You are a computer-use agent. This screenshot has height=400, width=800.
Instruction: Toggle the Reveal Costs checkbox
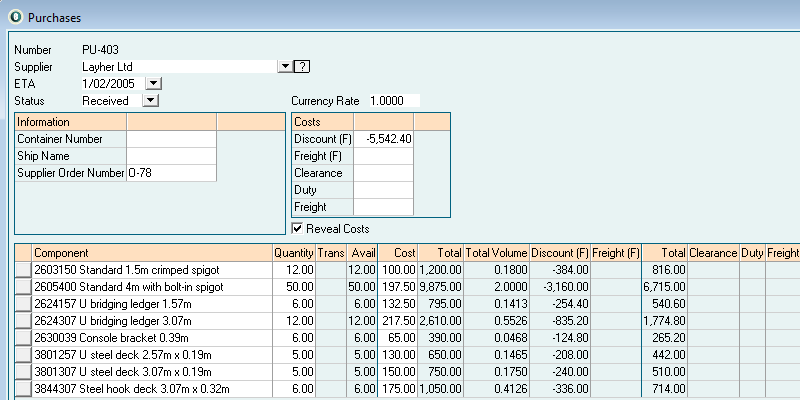tap(298, 229)
